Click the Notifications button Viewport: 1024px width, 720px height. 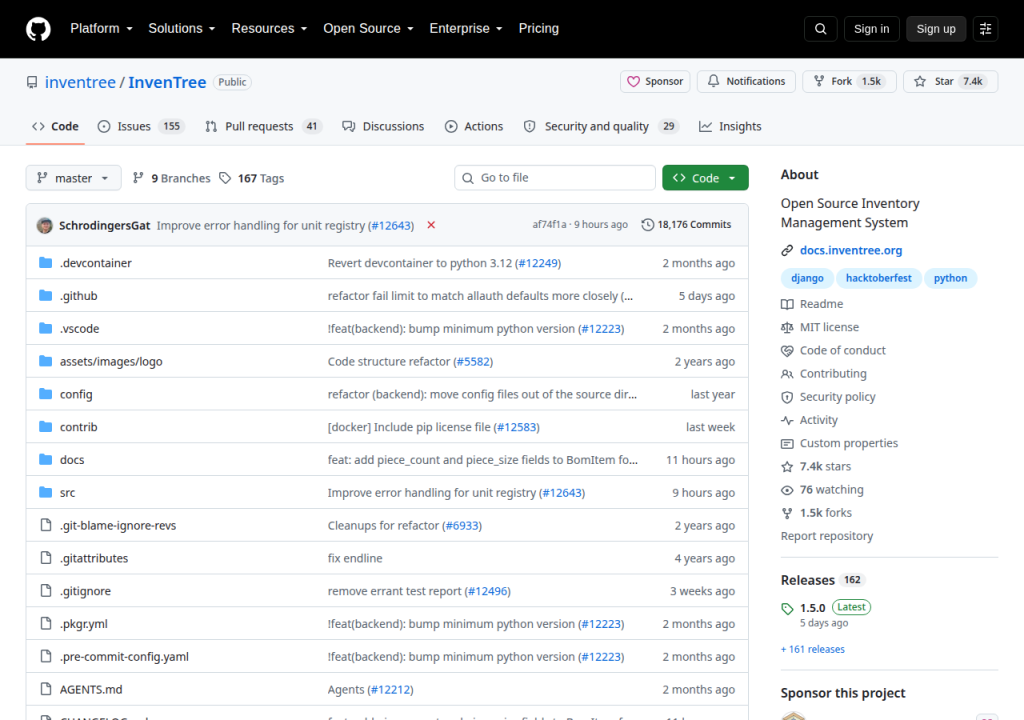coord(746,81)
